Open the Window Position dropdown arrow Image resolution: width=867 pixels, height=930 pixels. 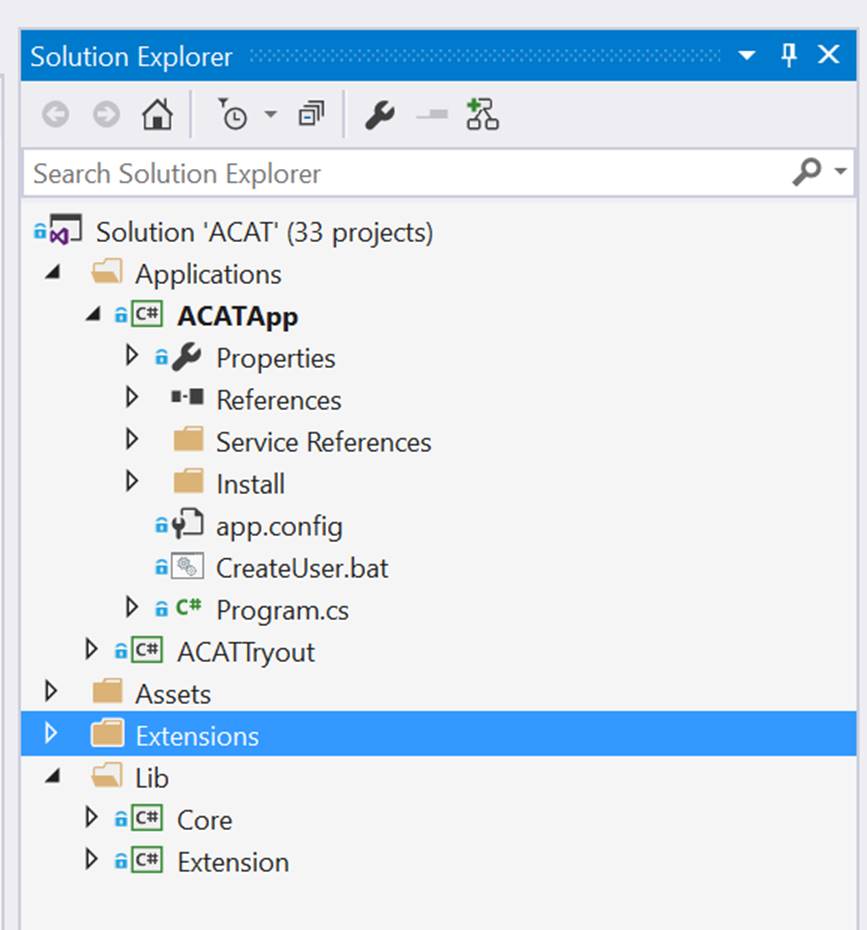click(747, 56)
